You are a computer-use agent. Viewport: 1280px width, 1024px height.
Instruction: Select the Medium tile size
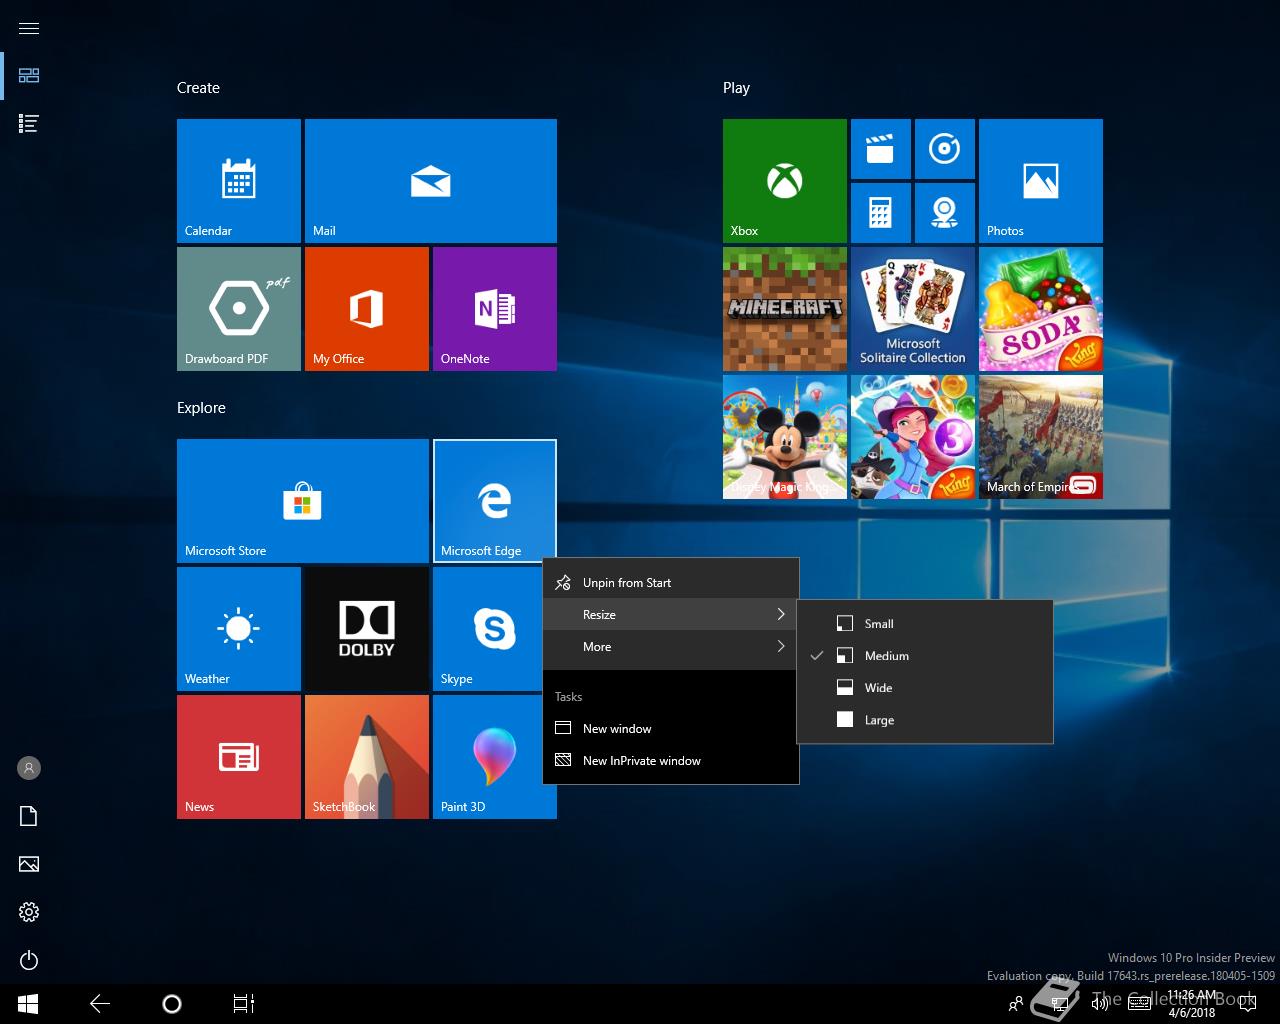(x=925, y=656)
